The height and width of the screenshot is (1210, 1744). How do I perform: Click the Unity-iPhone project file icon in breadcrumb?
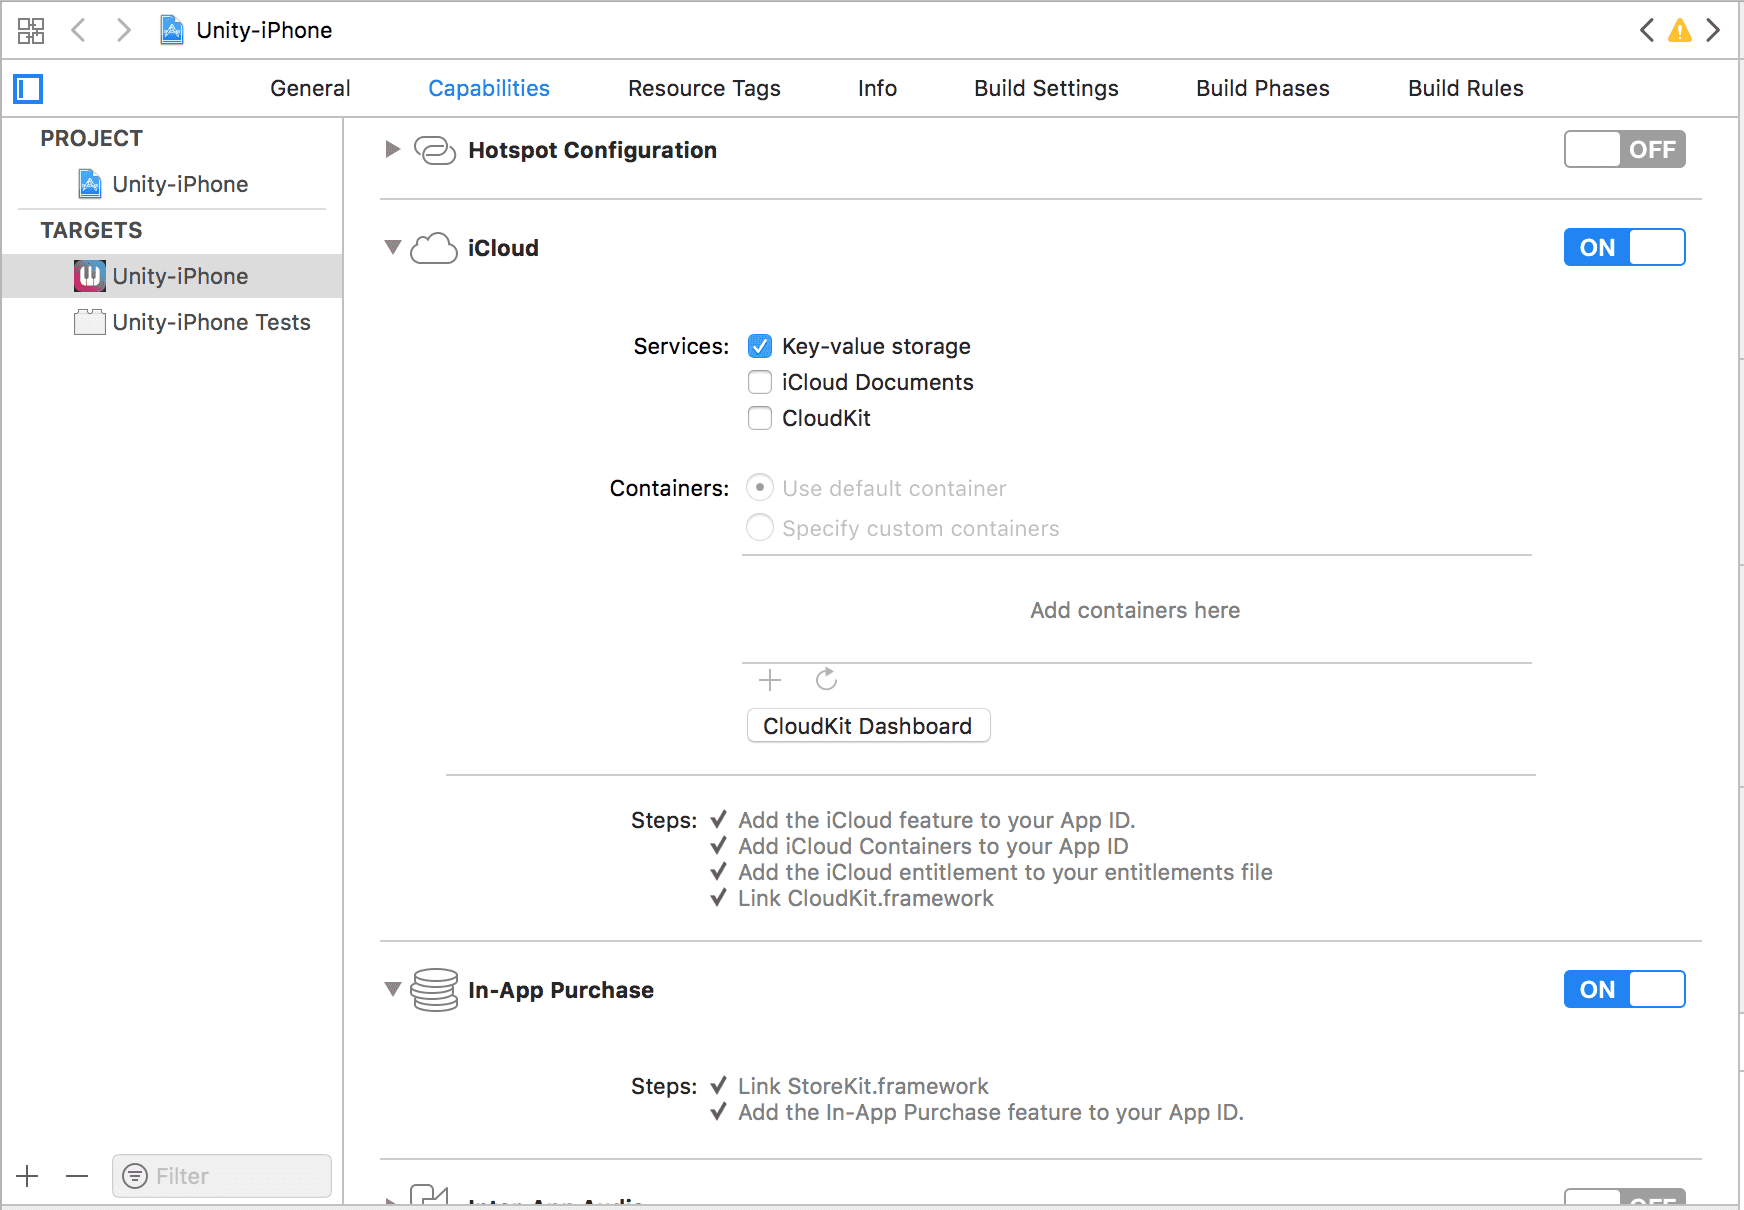[x=172, y=30]
